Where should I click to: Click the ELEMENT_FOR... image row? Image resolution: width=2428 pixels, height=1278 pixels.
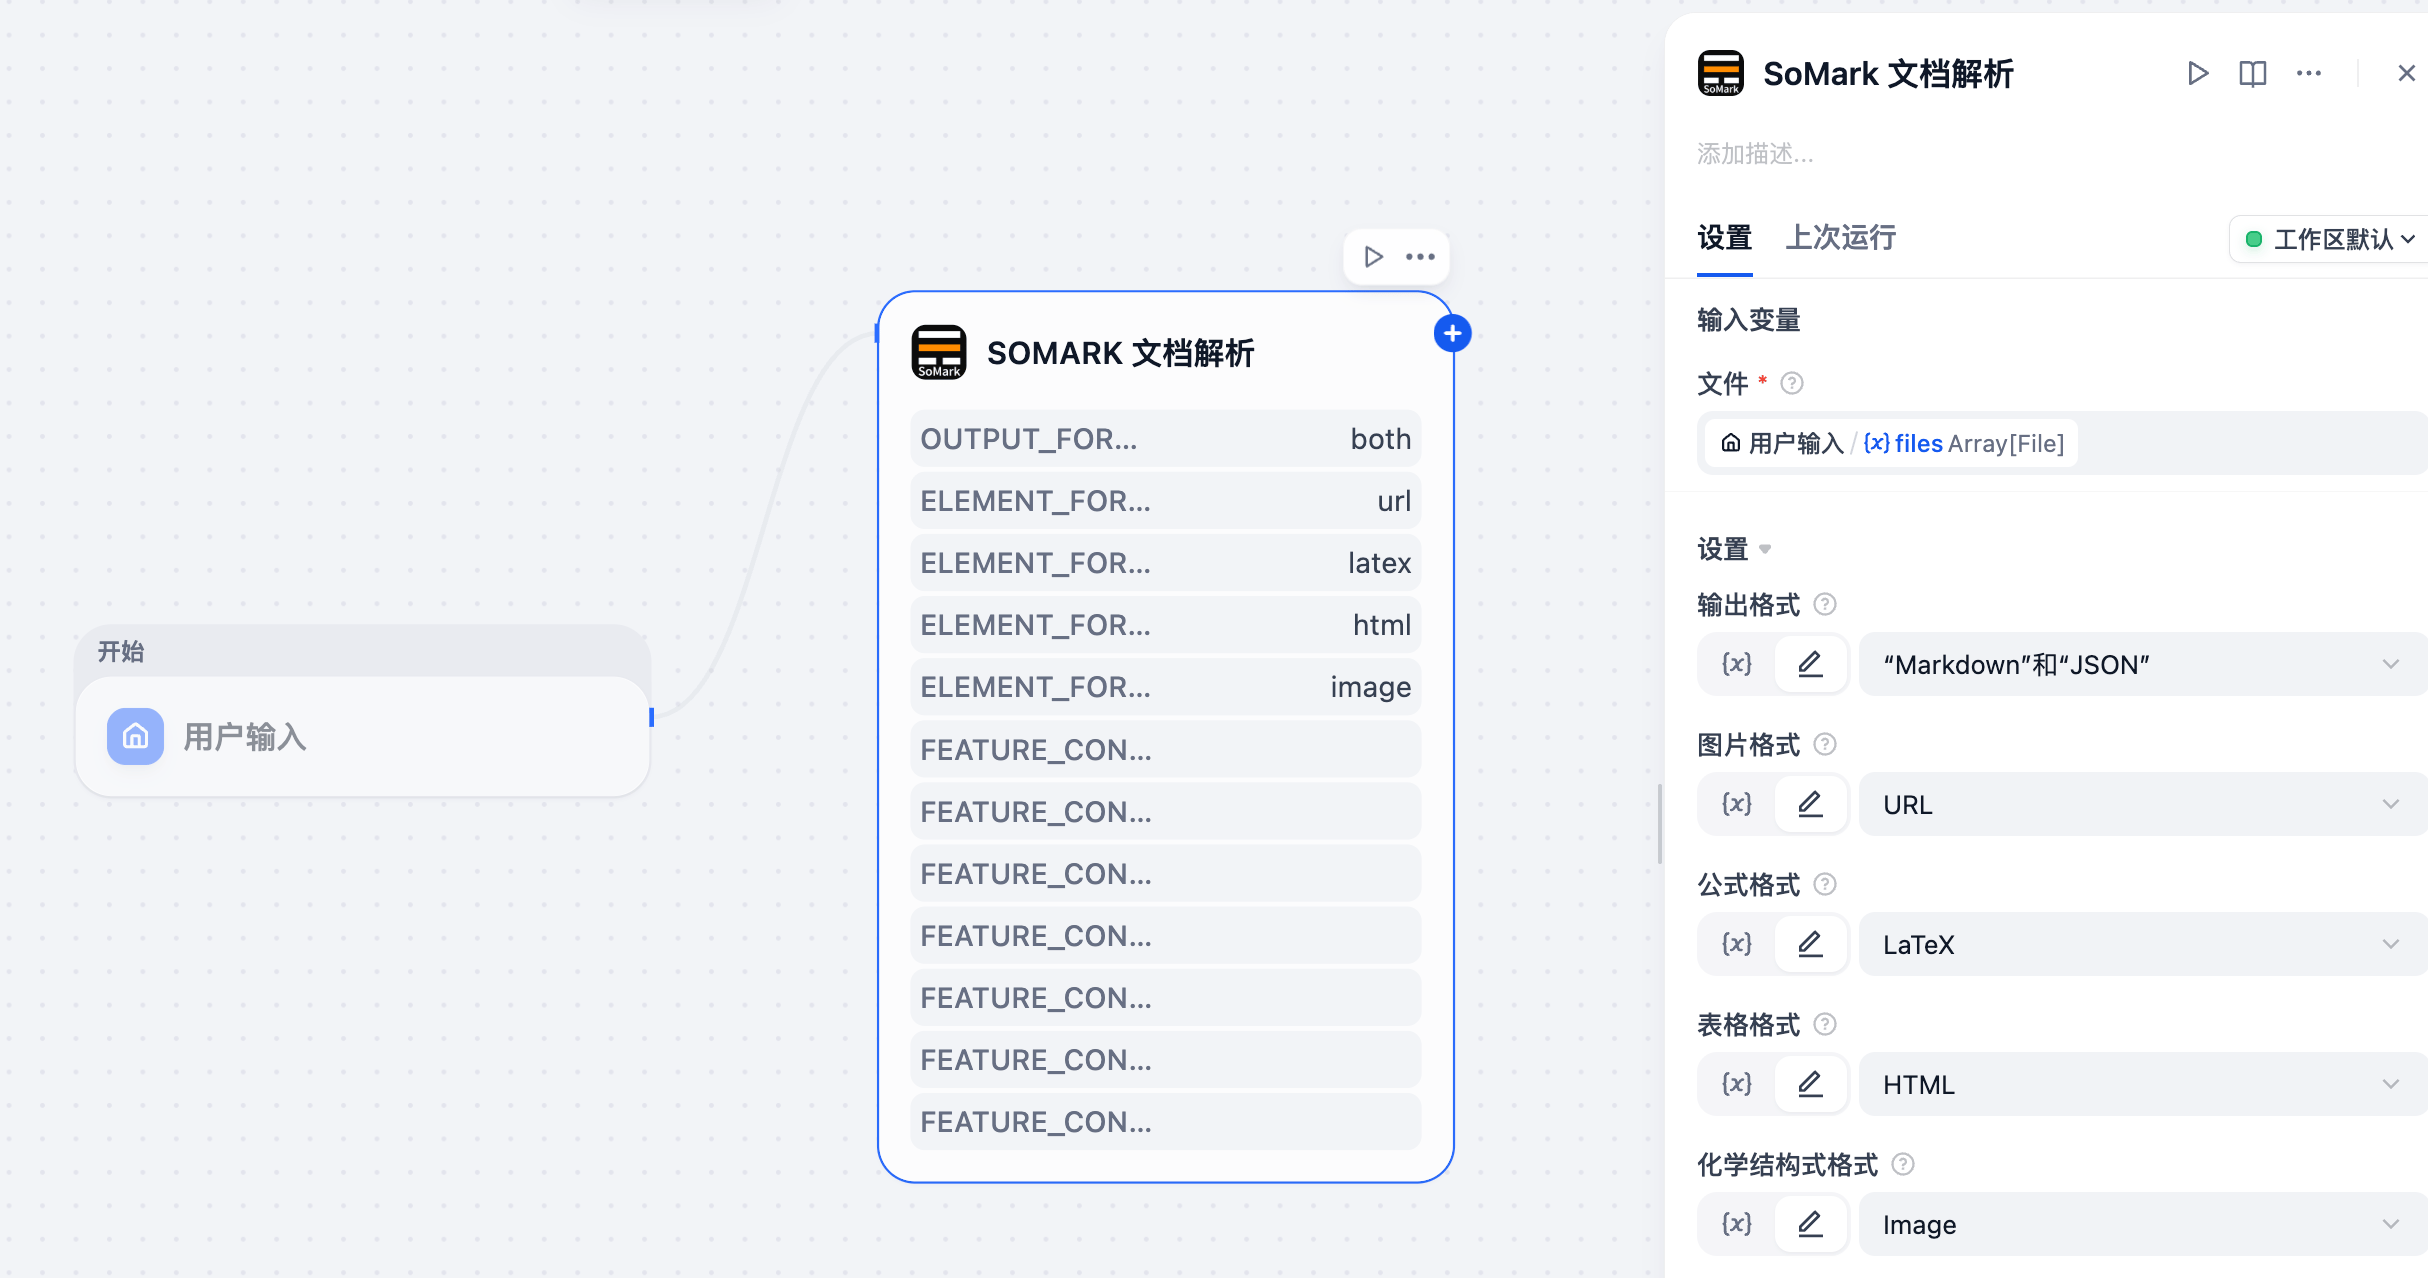tap(1165, 687)
